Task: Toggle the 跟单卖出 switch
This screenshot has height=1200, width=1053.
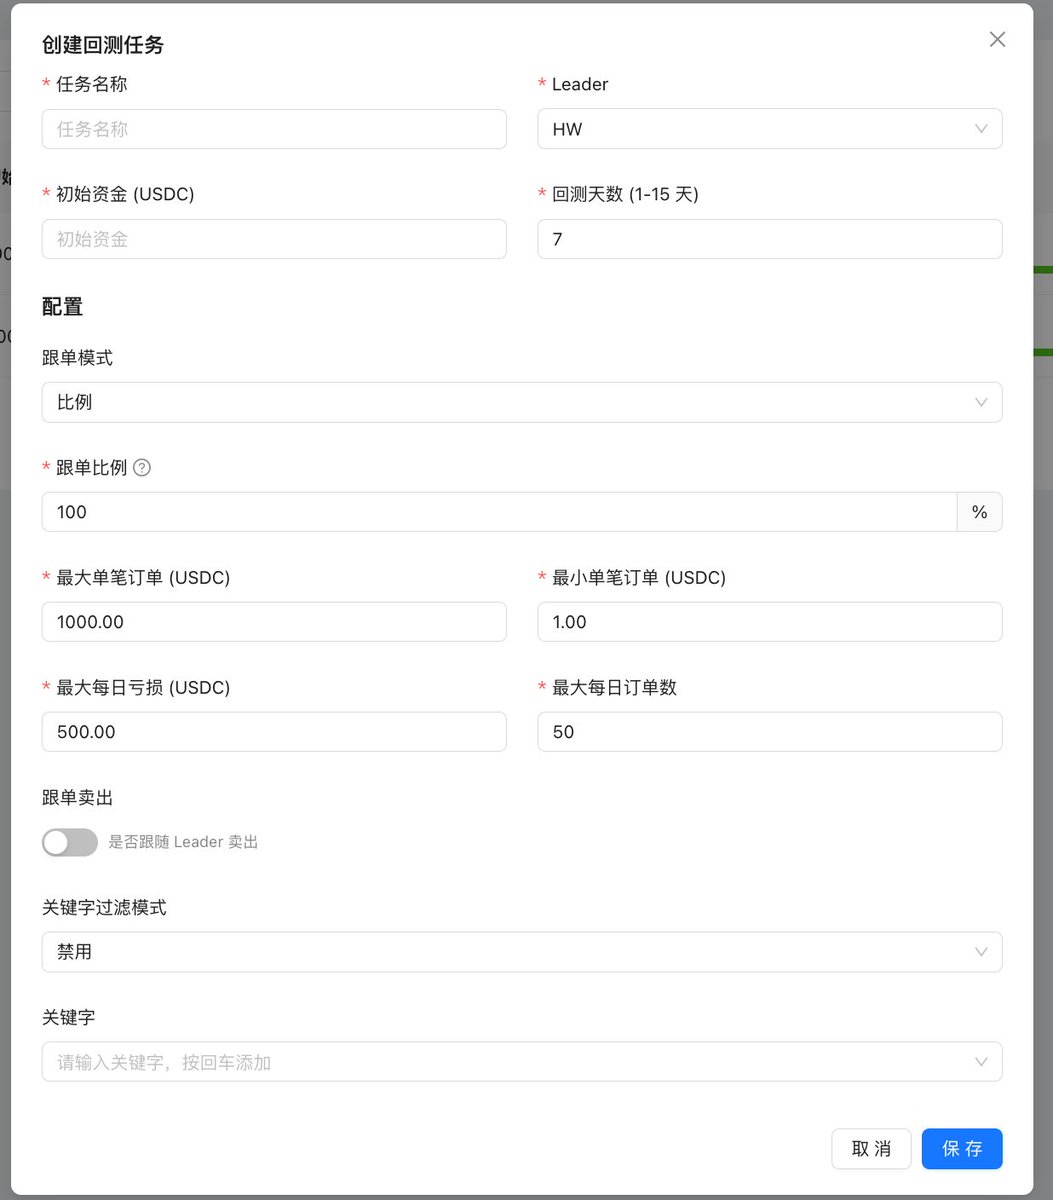Action: pyautogui.click(x=70, y=842)
